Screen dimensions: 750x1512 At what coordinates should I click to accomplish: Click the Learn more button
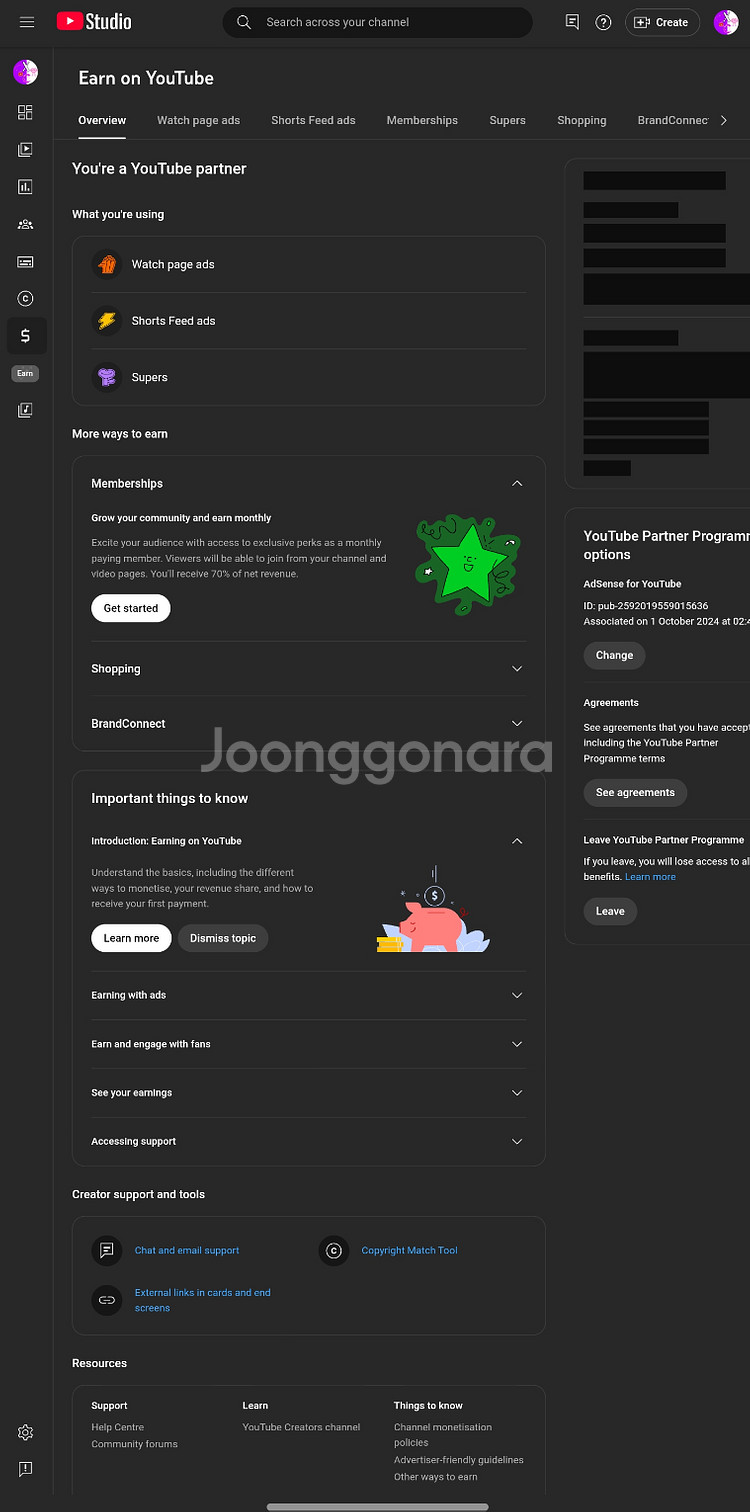pyautogui.click(x=131, y=938)
